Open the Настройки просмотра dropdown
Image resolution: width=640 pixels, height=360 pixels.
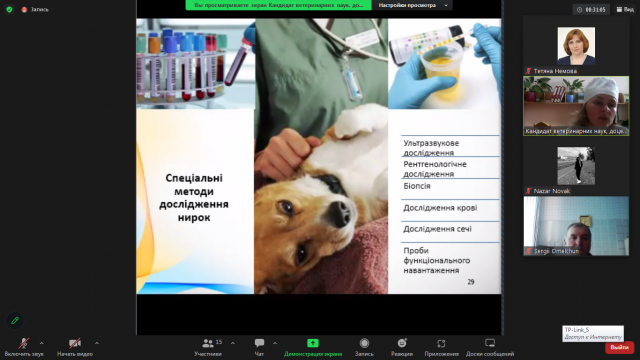[413, 5]
